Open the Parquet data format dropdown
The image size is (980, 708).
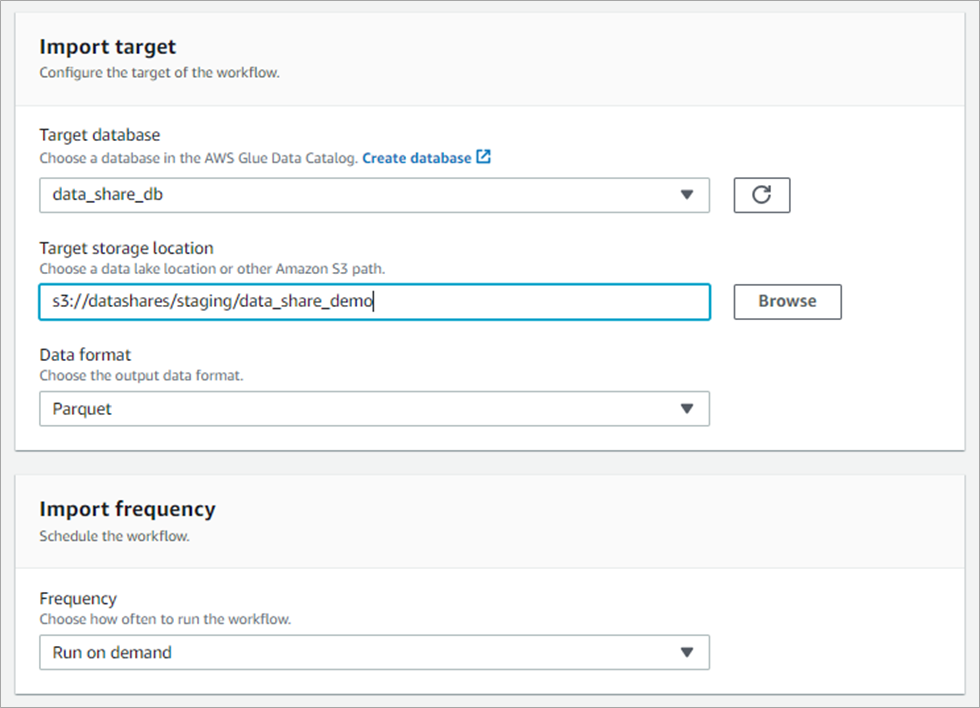pos(360,408)
